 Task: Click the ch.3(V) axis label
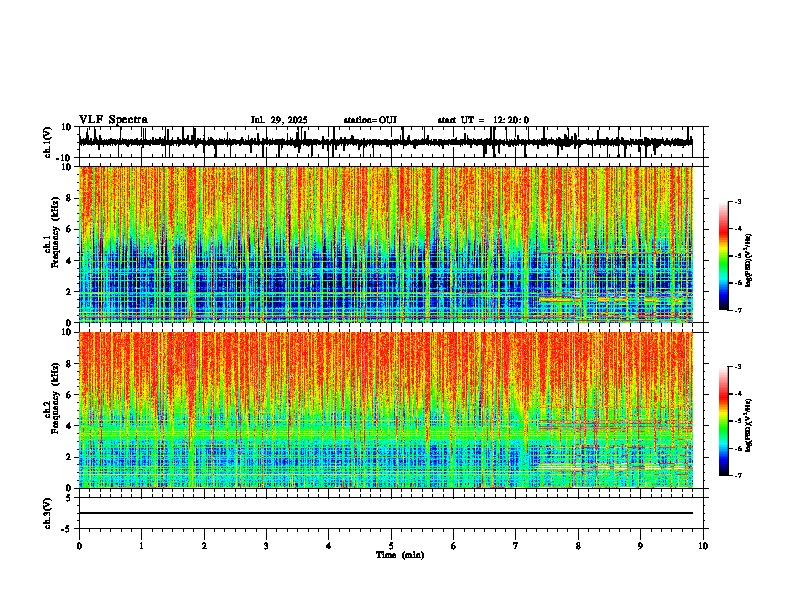tap(48, 513)
